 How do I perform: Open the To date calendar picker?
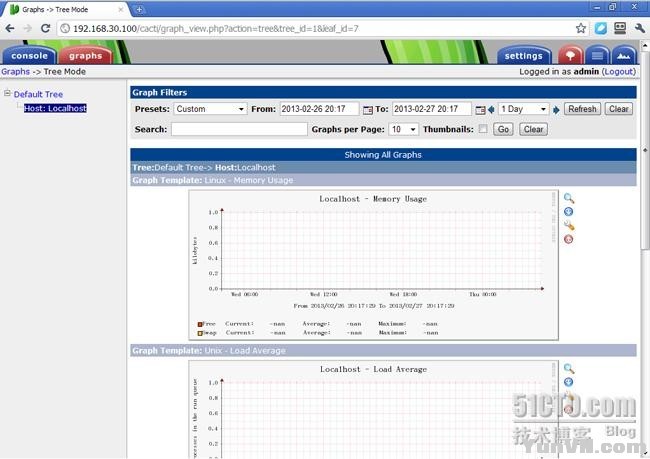480,110
